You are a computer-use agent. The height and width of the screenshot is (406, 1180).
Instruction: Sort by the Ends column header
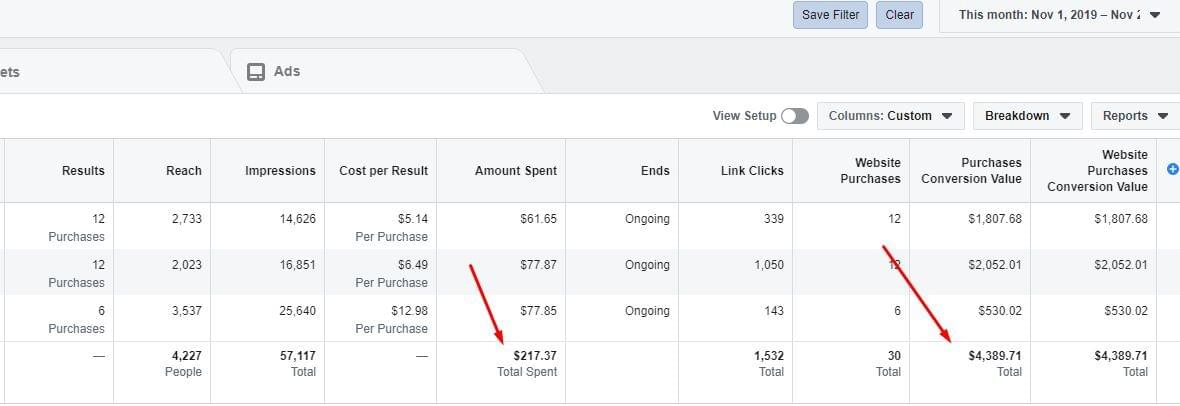(655, 171)
